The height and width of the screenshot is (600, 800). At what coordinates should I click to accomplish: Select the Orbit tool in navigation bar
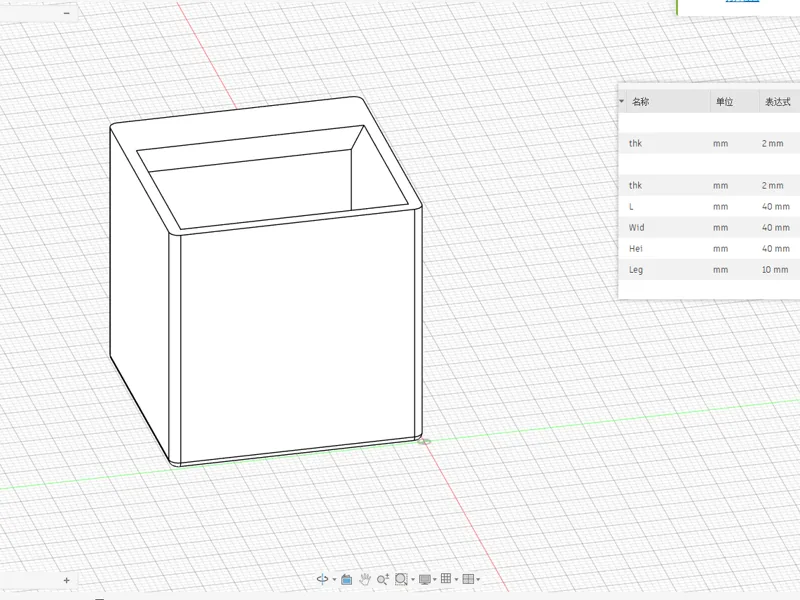point(322,579)
